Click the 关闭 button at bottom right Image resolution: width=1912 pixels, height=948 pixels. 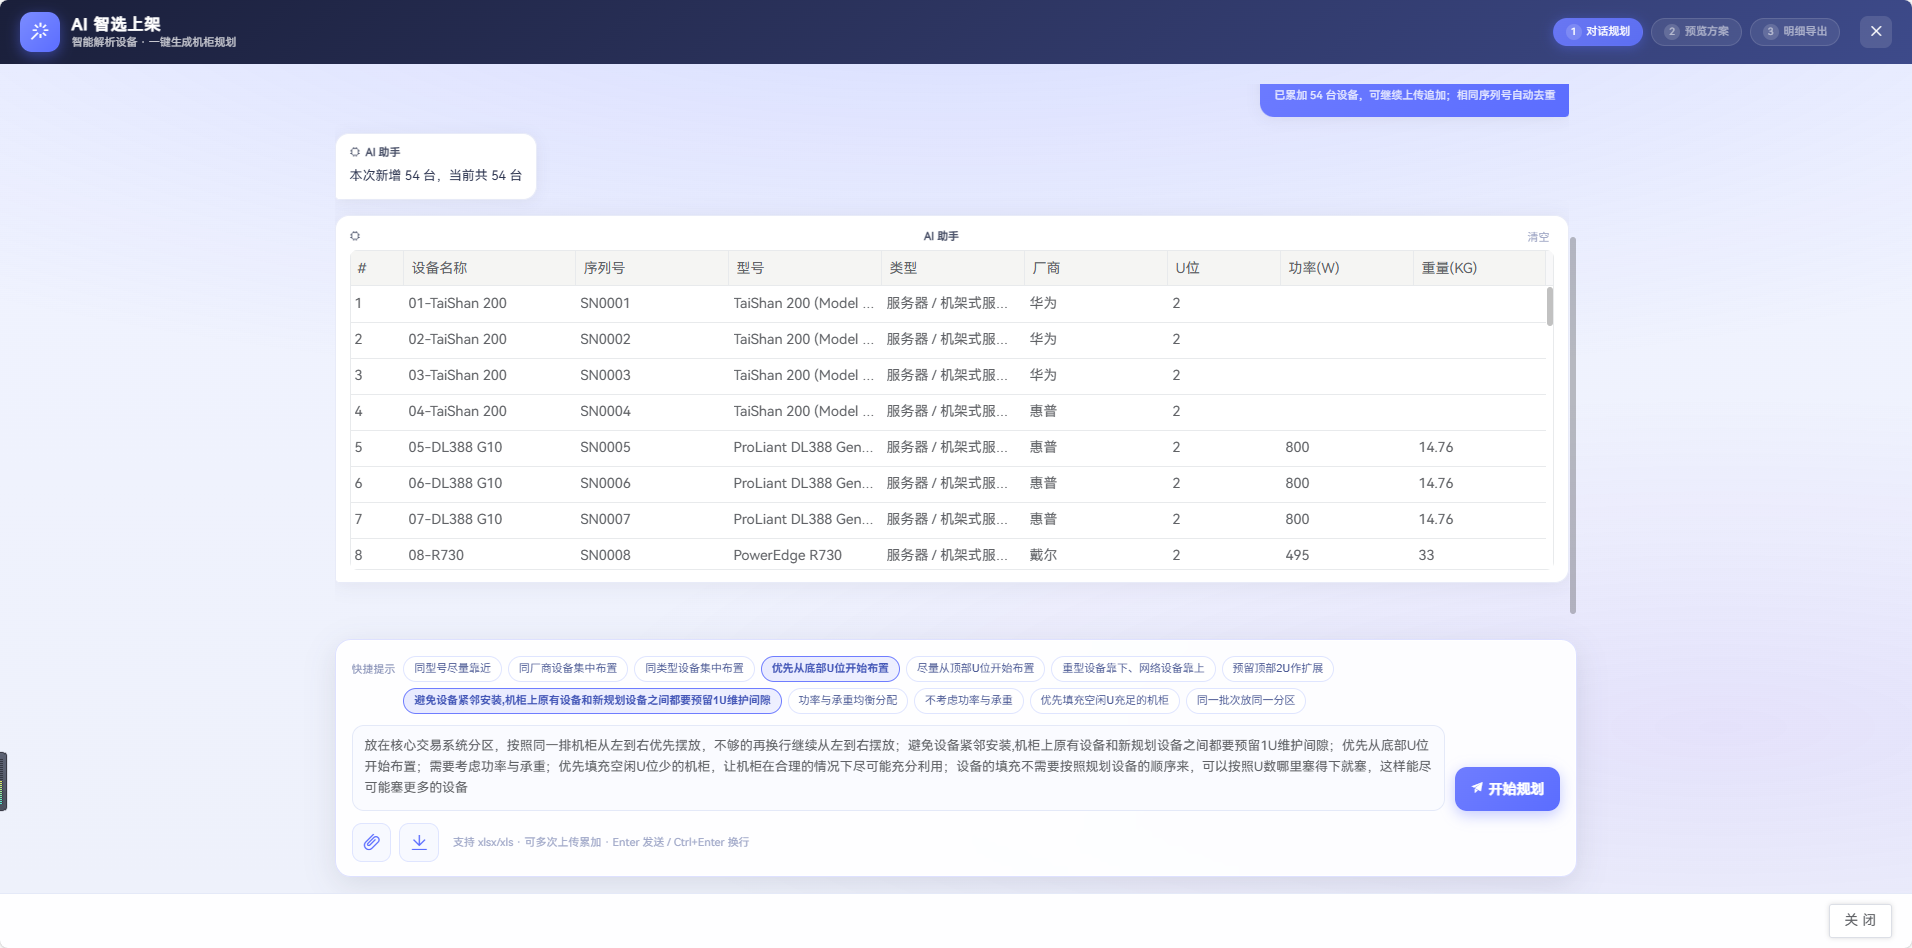coord(1860,920)
